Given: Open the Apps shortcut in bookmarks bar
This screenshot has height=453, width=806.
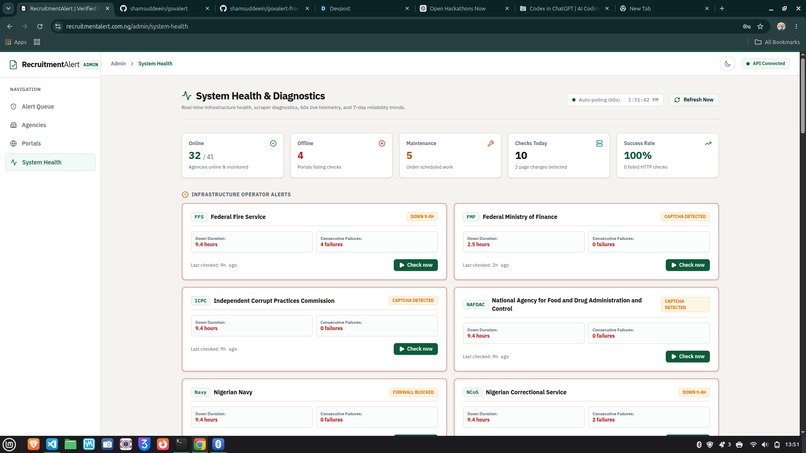Looking at the screenshot, I should [16, 42].
